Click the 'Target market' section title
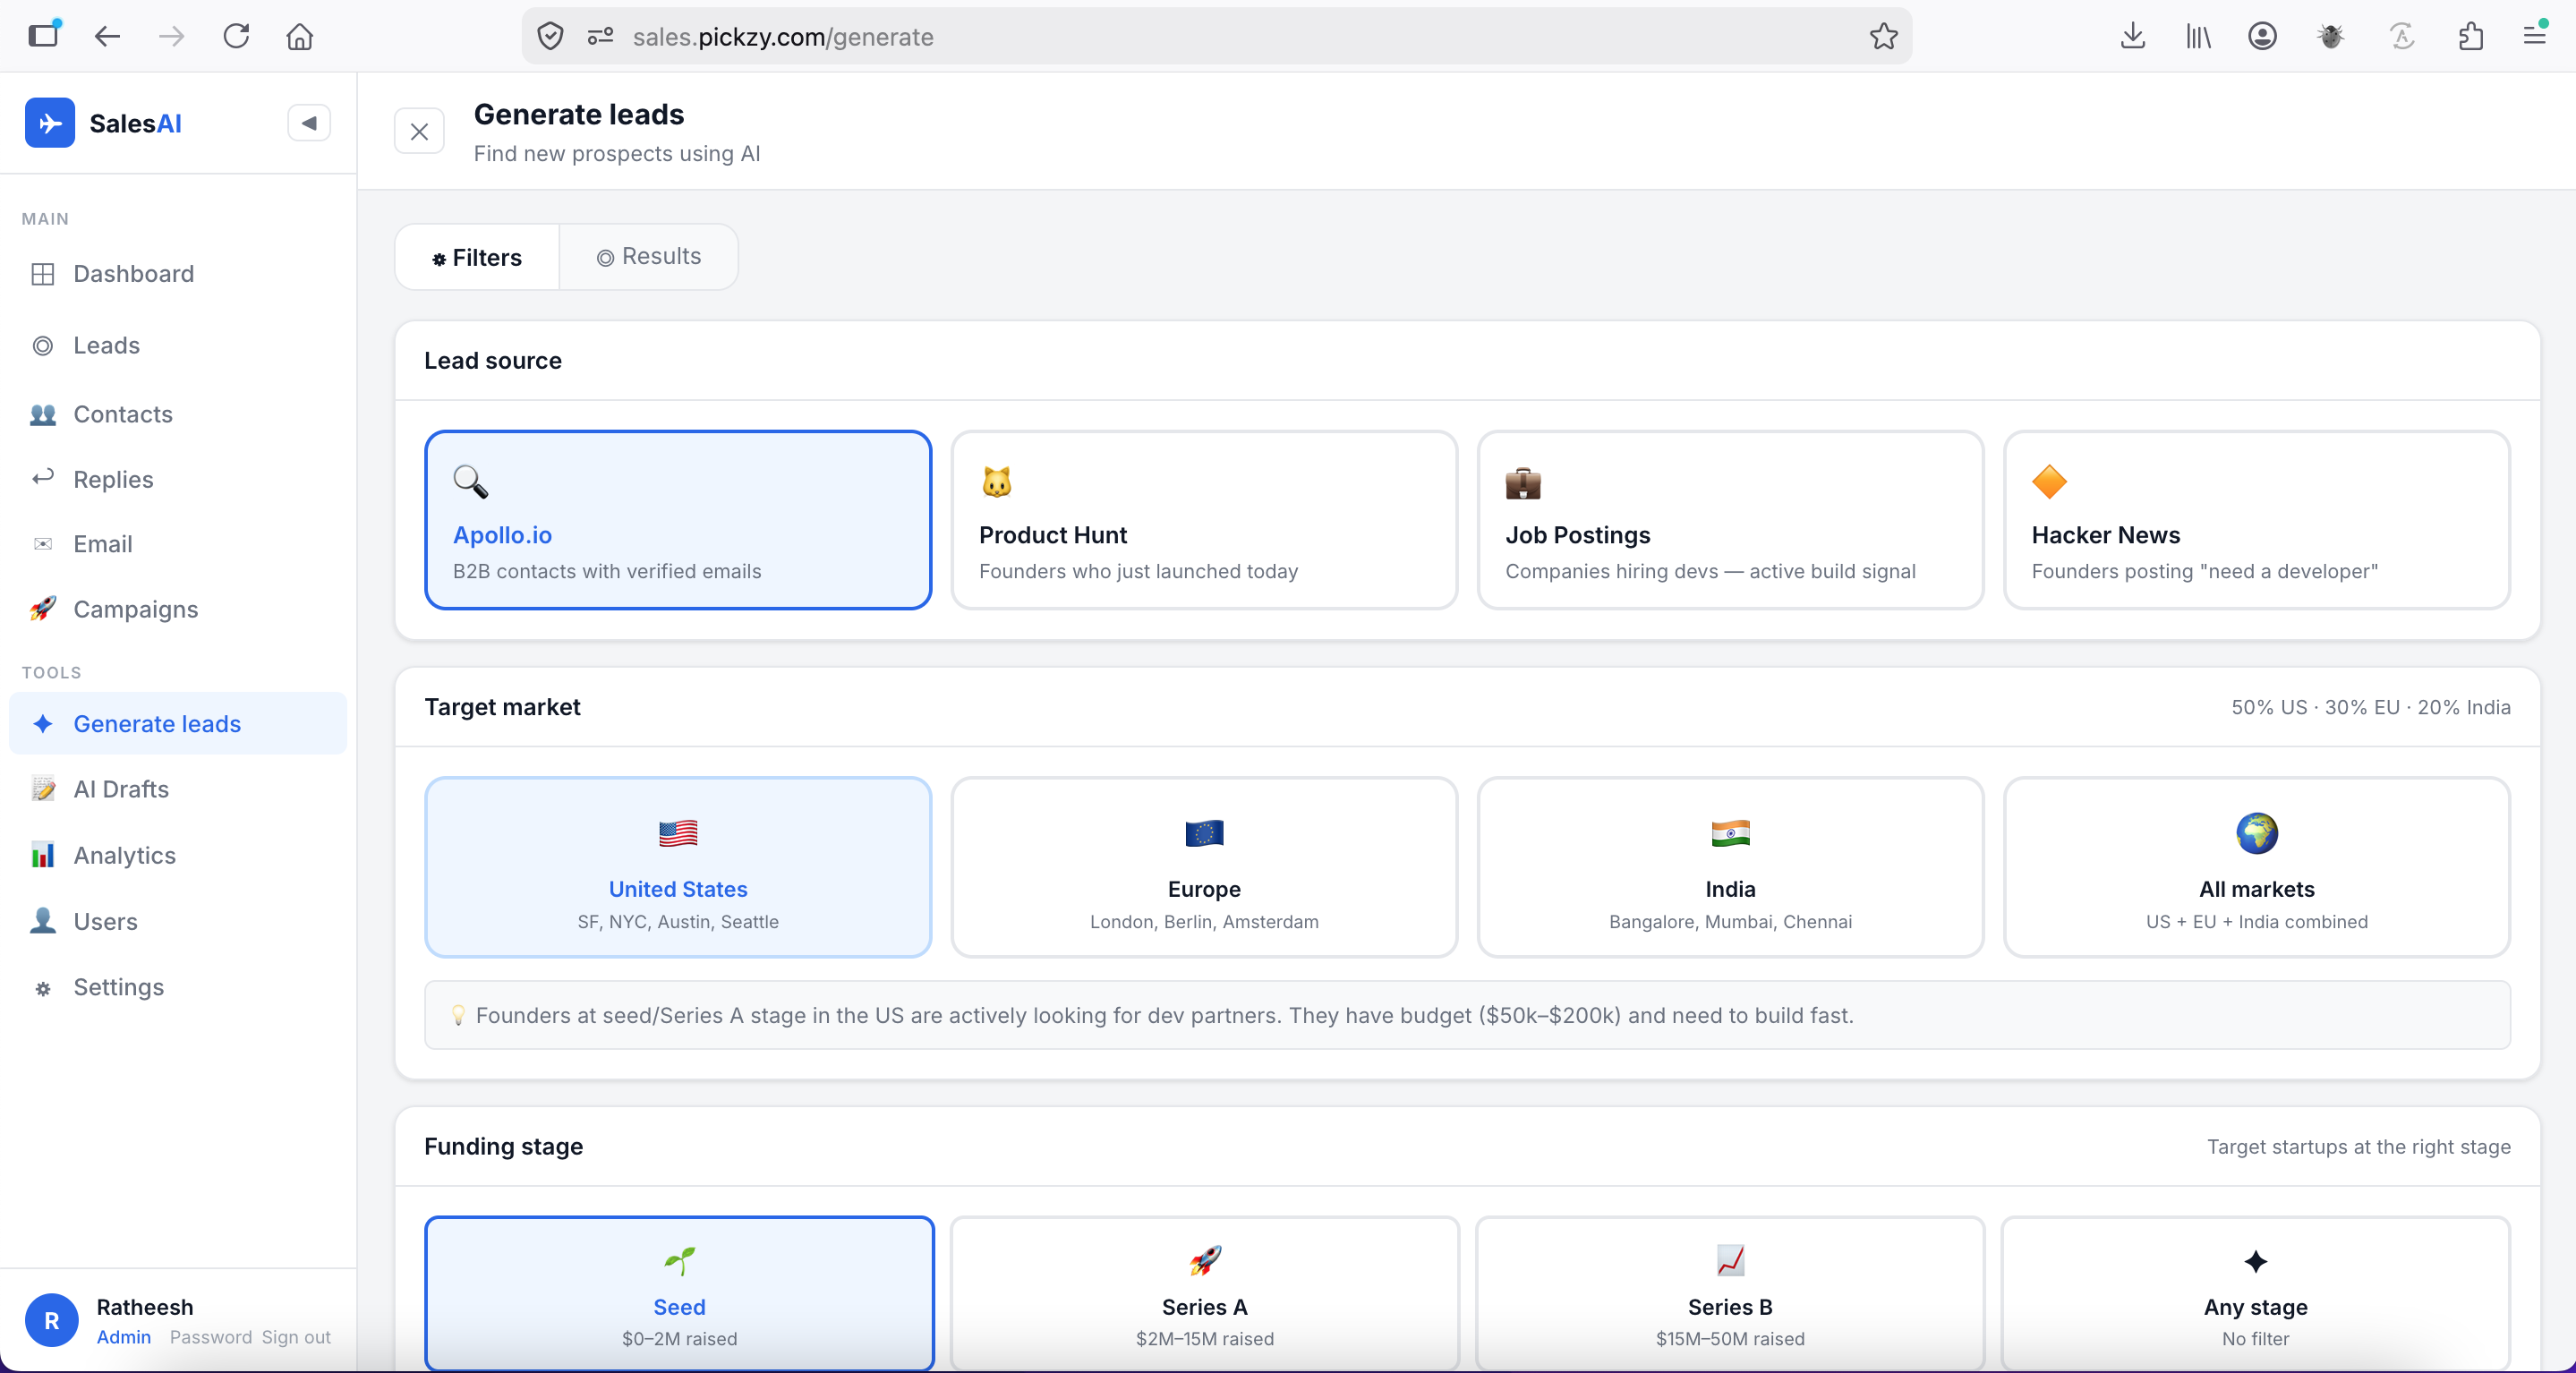Image resolution: width=2576 pixels, height=1373 pixels. click(502, 707)
